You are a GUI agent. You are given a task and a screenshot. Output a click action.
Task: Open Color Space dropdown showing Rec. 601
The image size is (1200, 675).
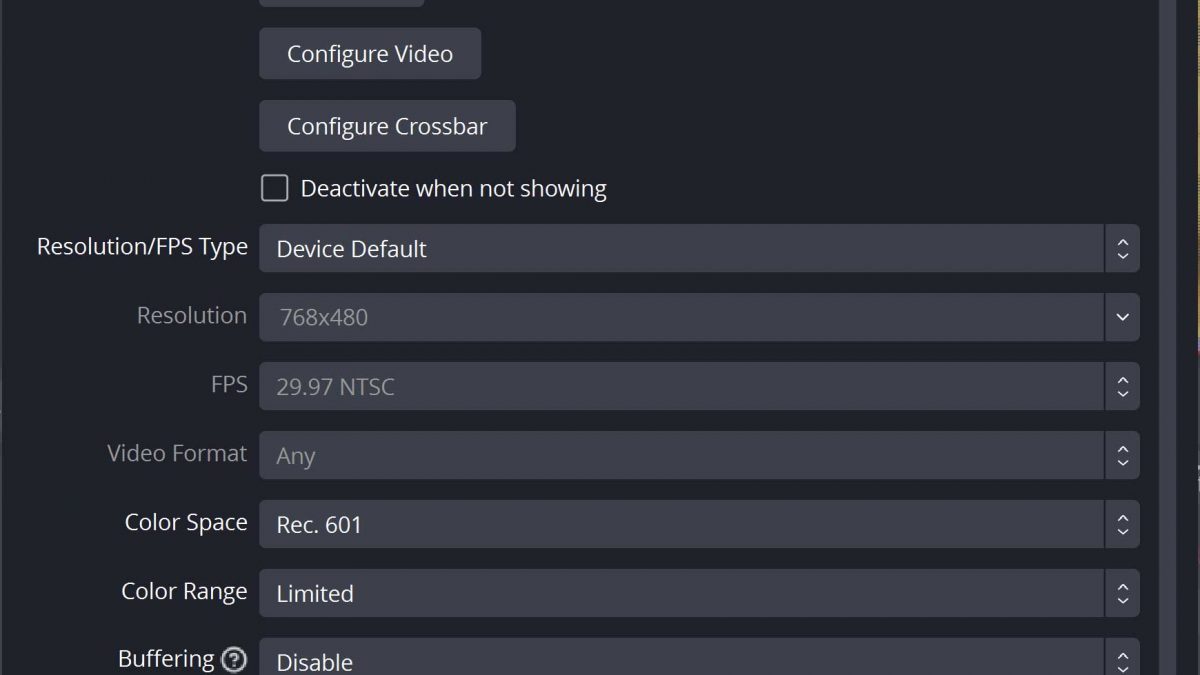point(680,524)
